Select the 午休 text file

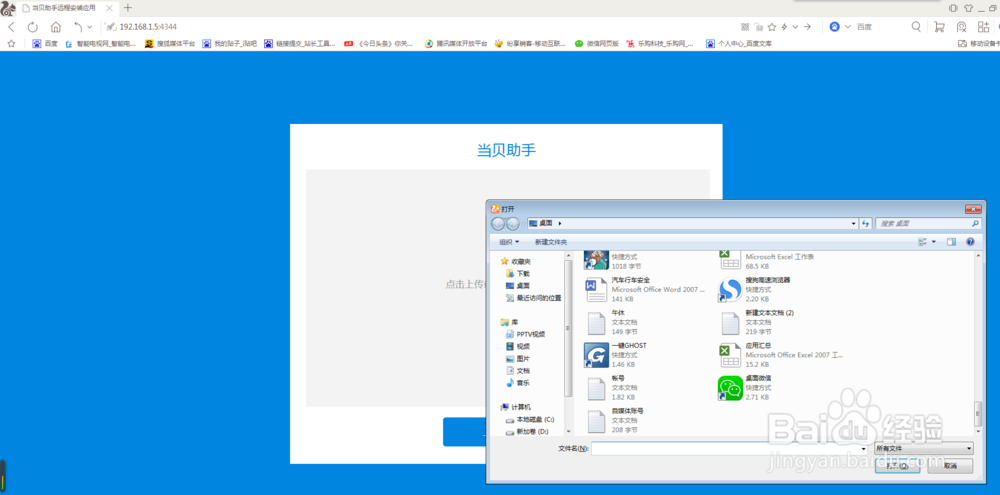(612, 322)
